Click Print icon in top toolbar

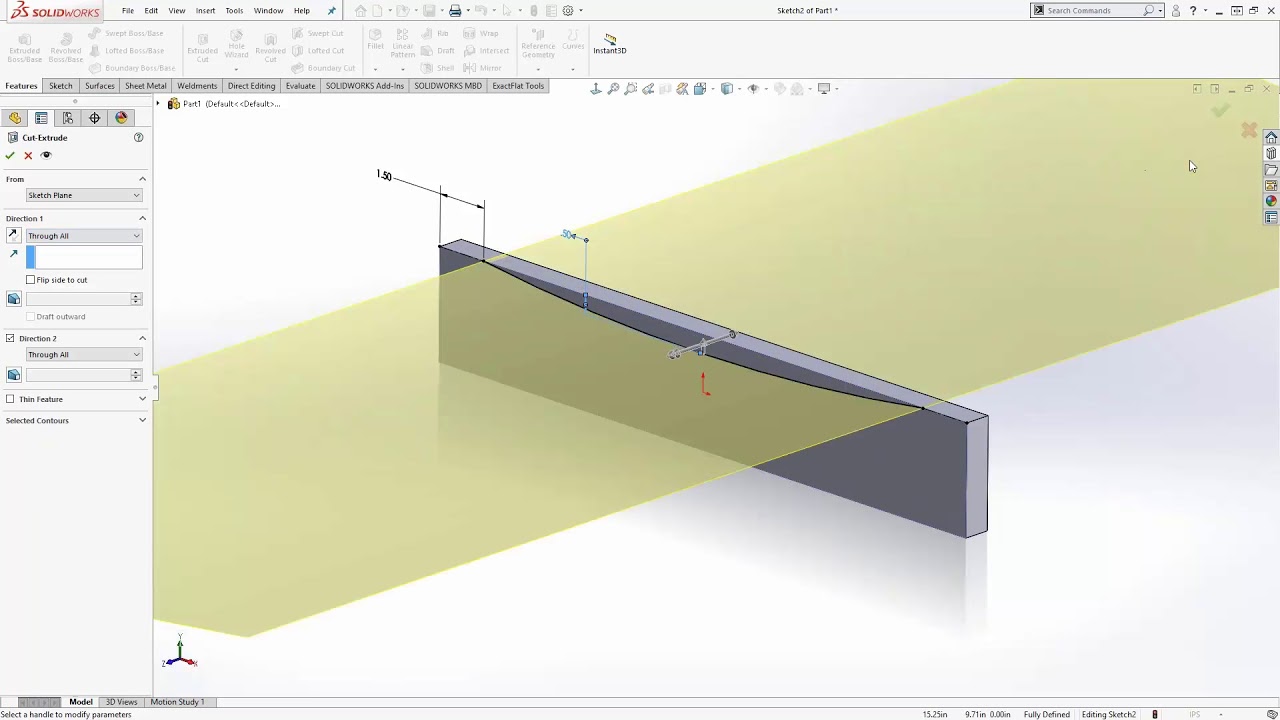[455, 10]
